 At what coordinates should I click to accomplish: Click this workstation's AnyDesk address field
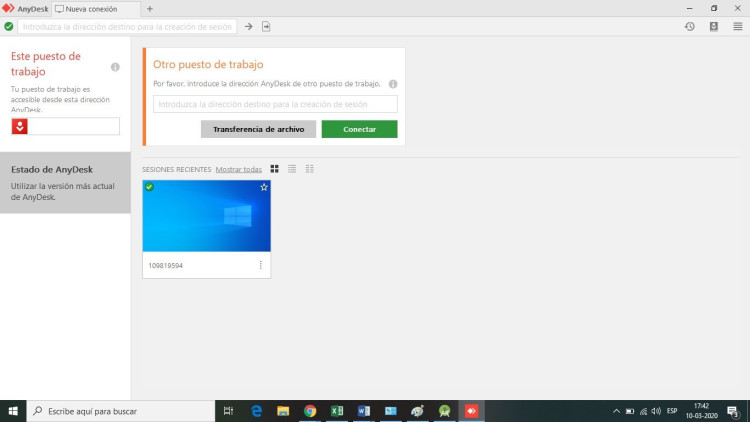pyautogui.click(x=74, y=126)
